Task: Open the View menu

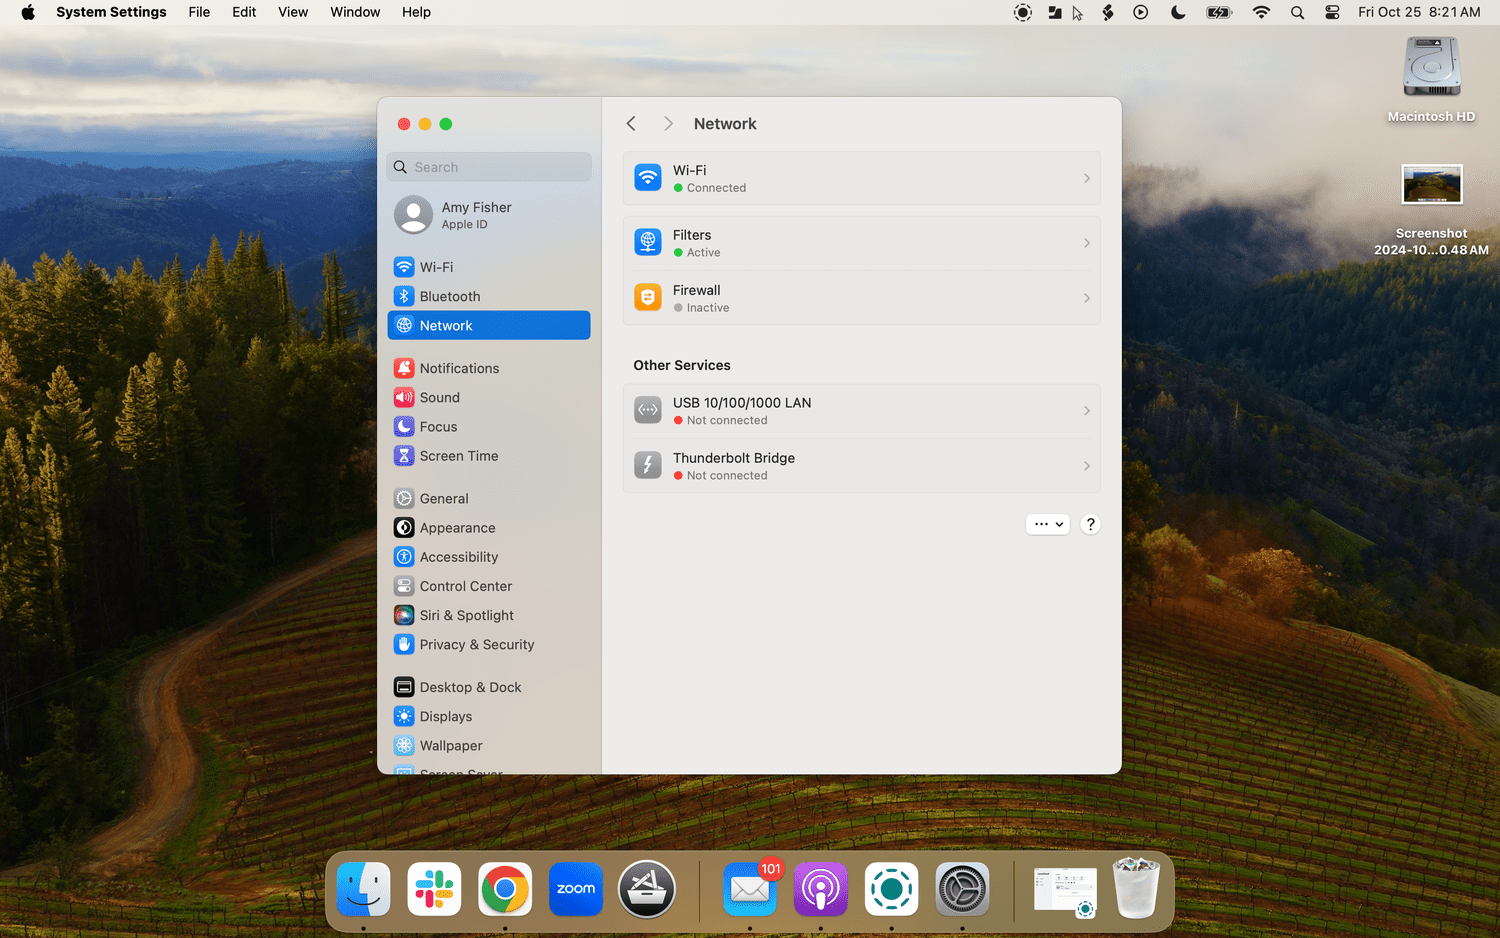Action: (x=293, y=12)
